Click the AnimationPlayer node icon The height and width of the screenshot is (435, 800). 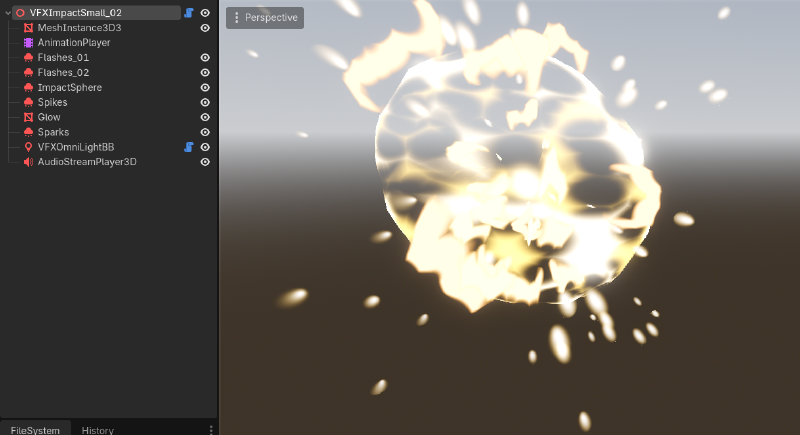29,42
